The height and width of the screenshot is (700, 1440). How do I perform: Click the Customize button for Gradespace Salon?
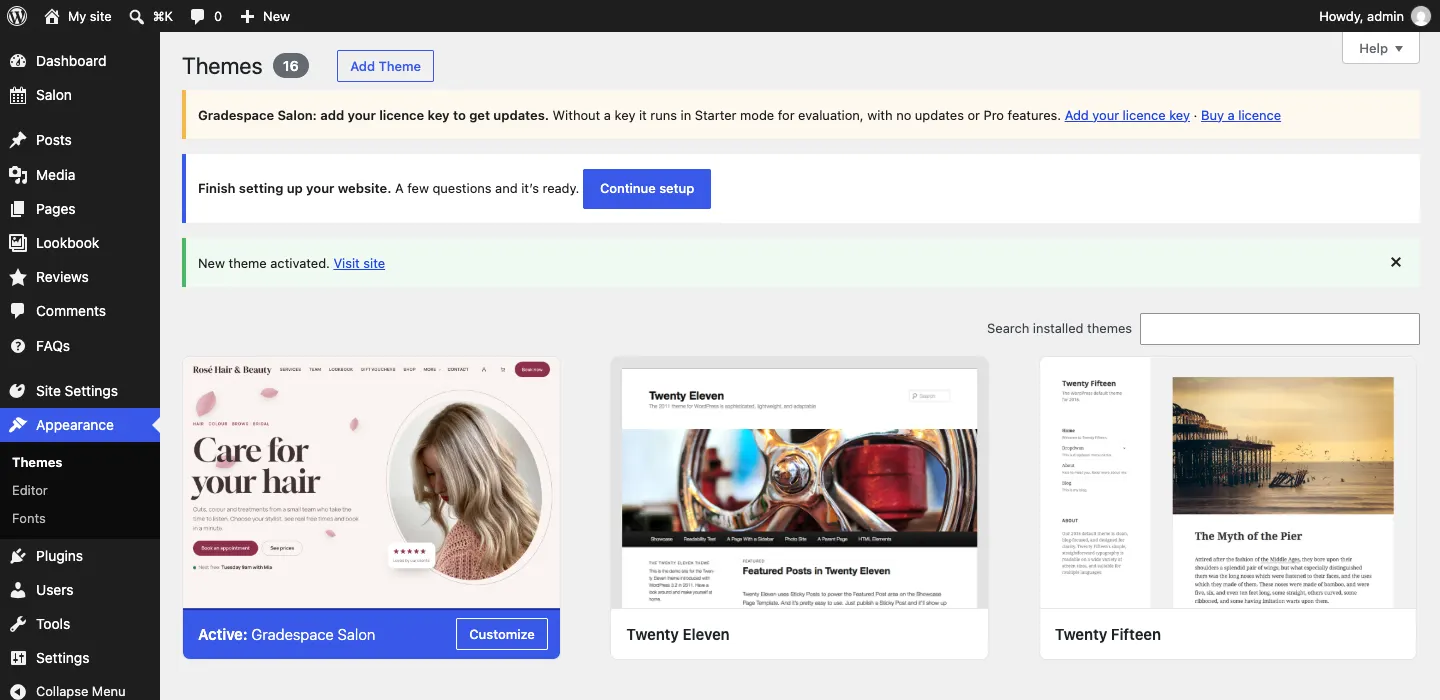tap(502, 634)
